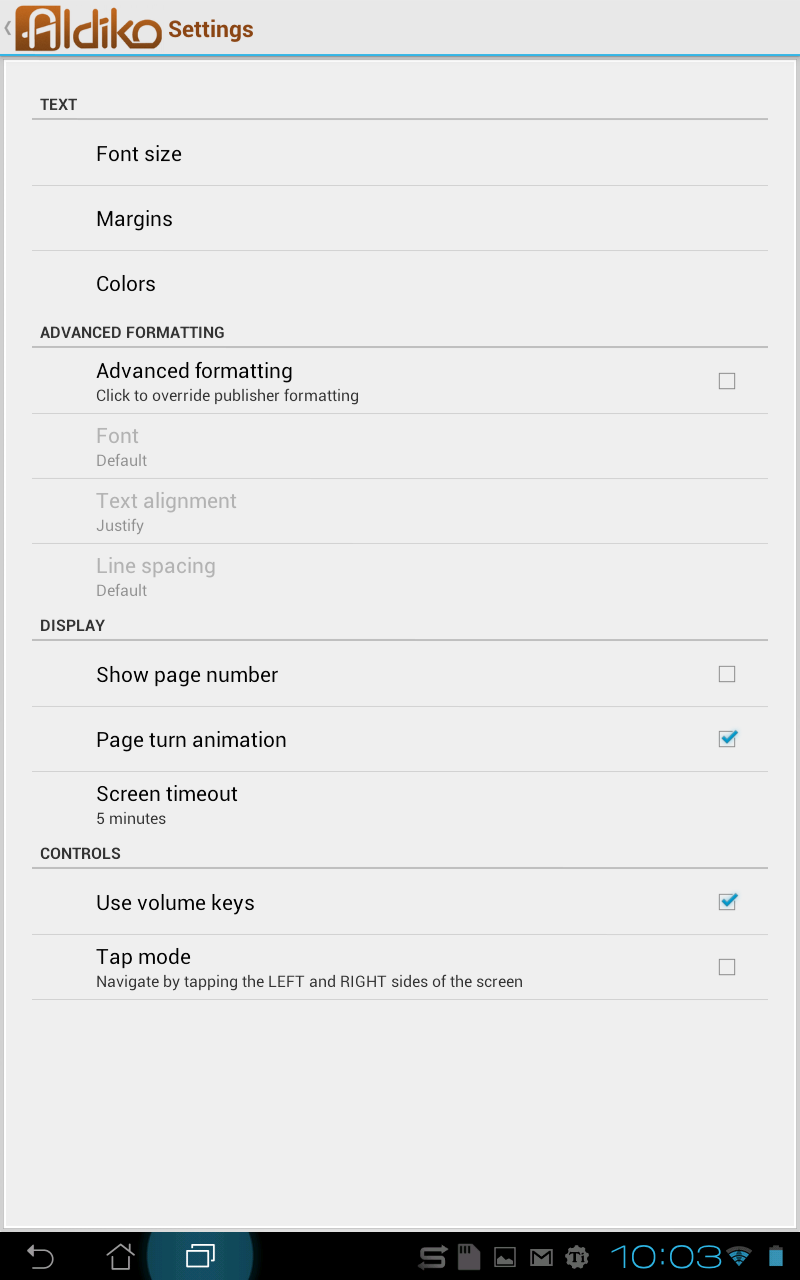Tap the Gmail notification icon
Viewport: 800px width, 1280px height.
541,1257
